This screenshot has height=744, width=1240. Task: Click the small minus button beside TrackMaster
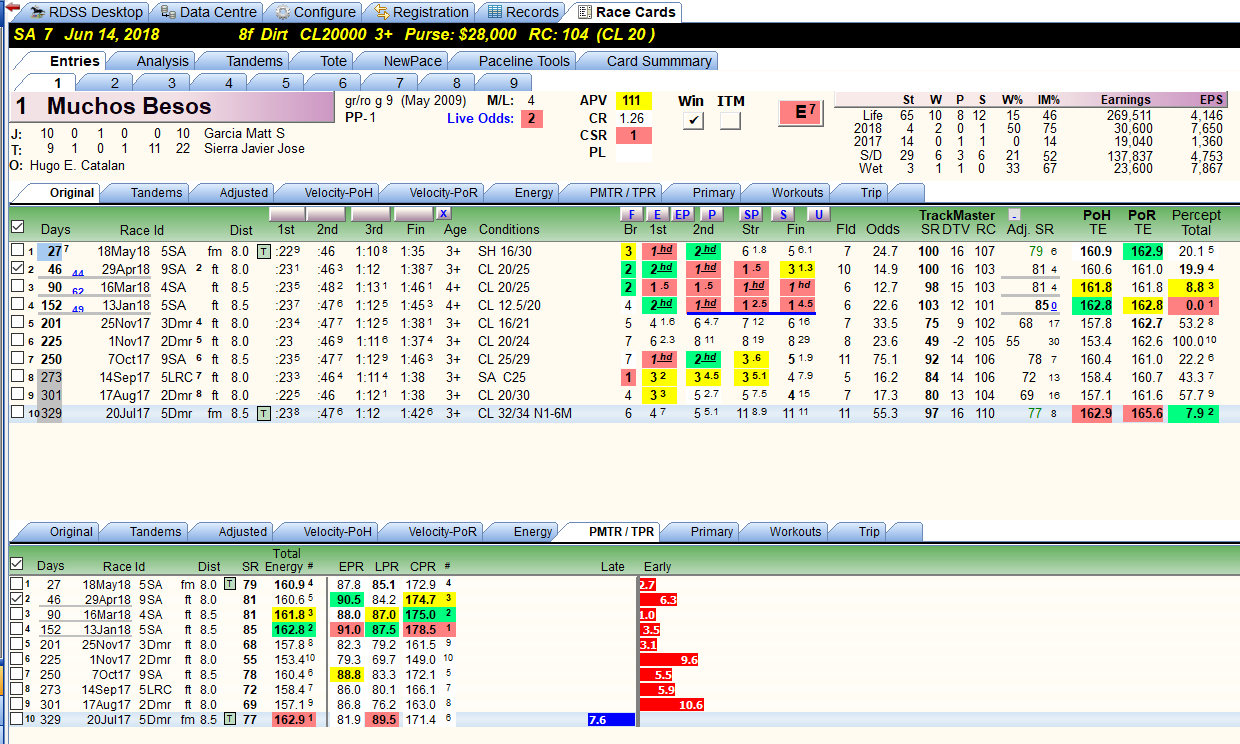tap(1013, 215)
